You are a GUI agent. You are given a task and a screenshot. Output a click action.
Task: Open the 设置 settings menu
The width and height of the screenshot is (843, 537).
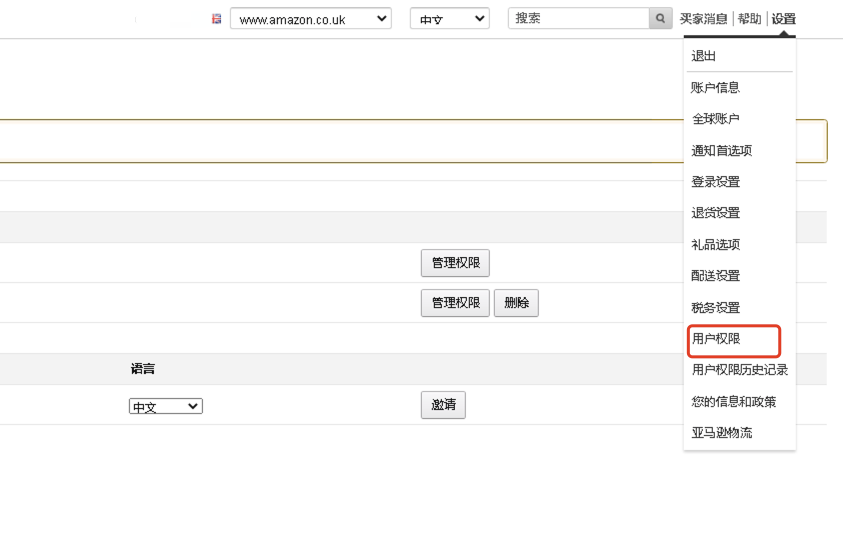tap(783, 19)
